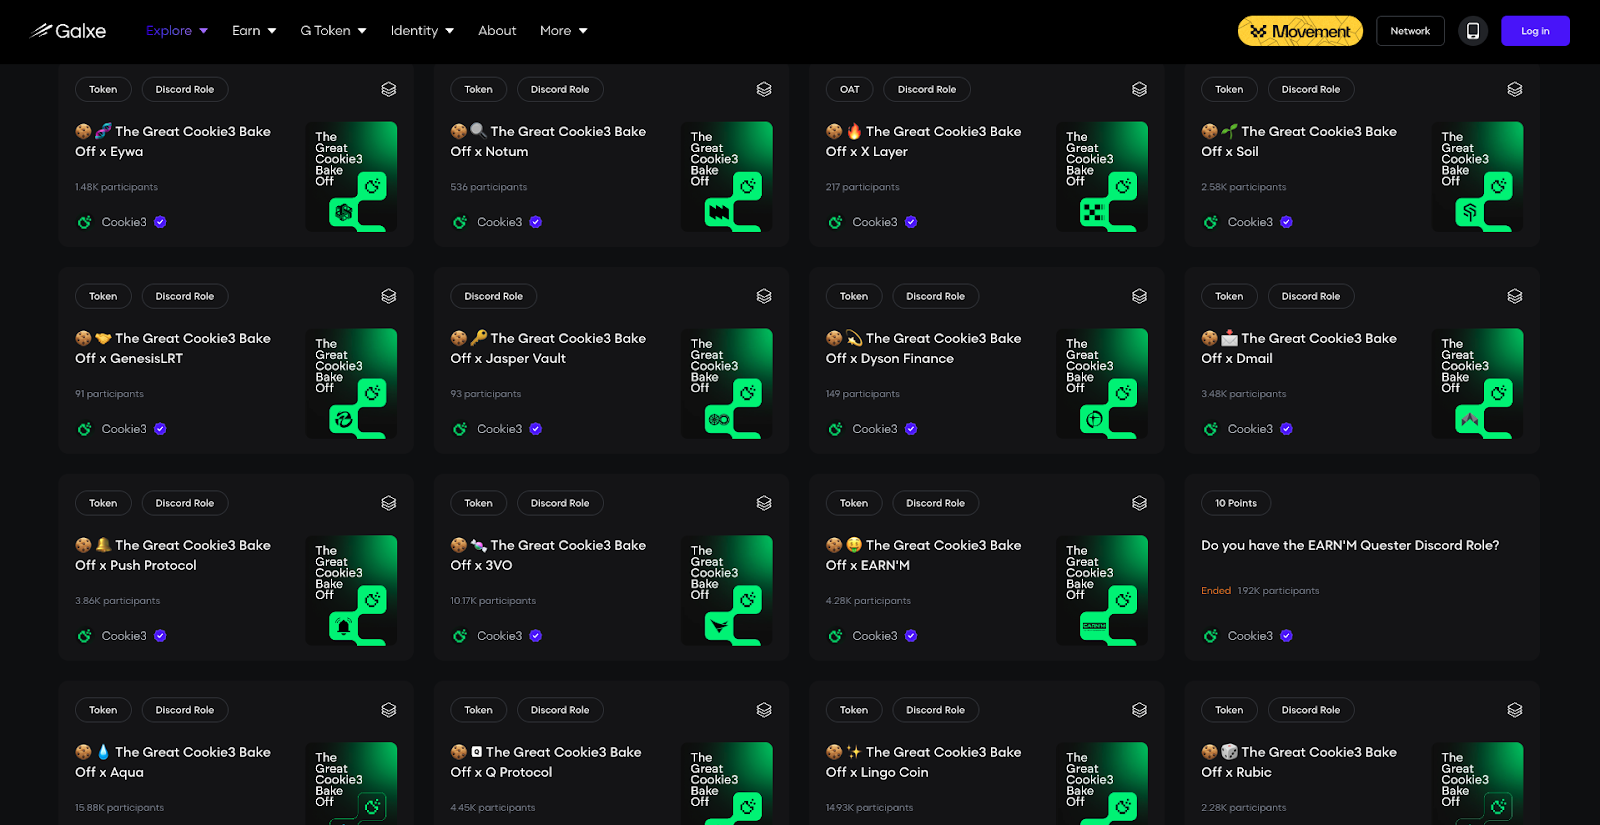1600x825 pixels.
Task: Click the layers icon on Soil card
Action: point(1515,90)
